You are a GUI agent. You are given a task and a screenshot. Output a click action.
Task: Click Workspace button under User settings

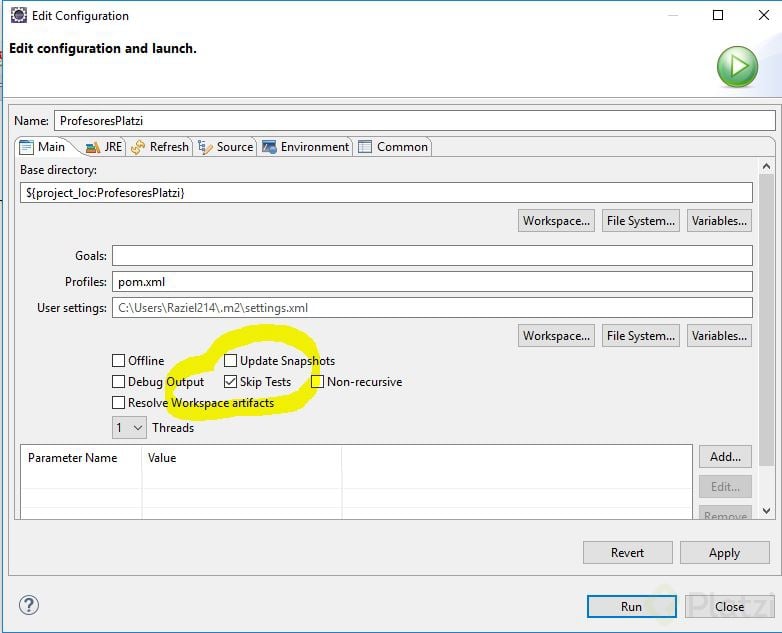click(x=556, y=336)
